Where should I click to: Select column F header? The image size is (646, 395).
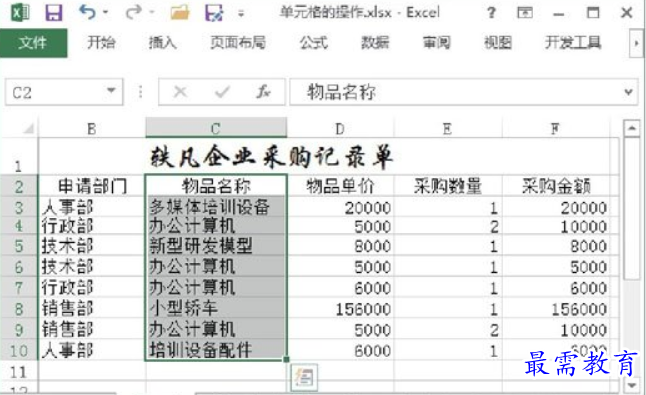556,129
